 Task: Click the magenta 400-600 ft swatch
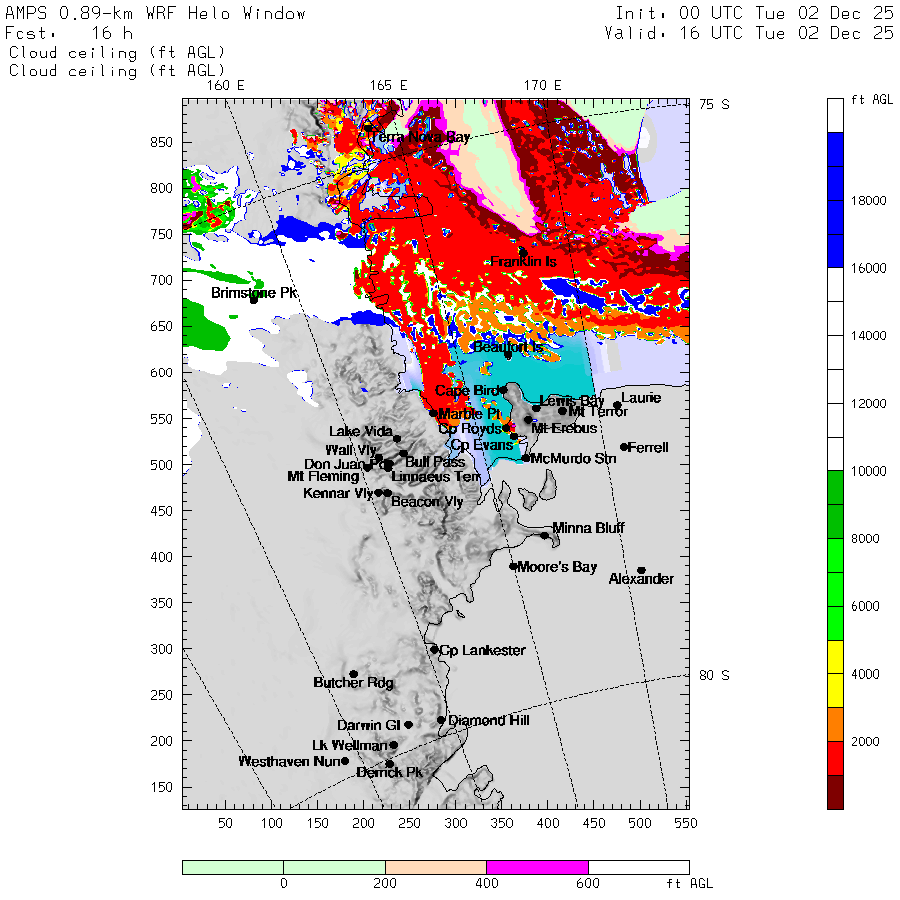coord(537,867)
